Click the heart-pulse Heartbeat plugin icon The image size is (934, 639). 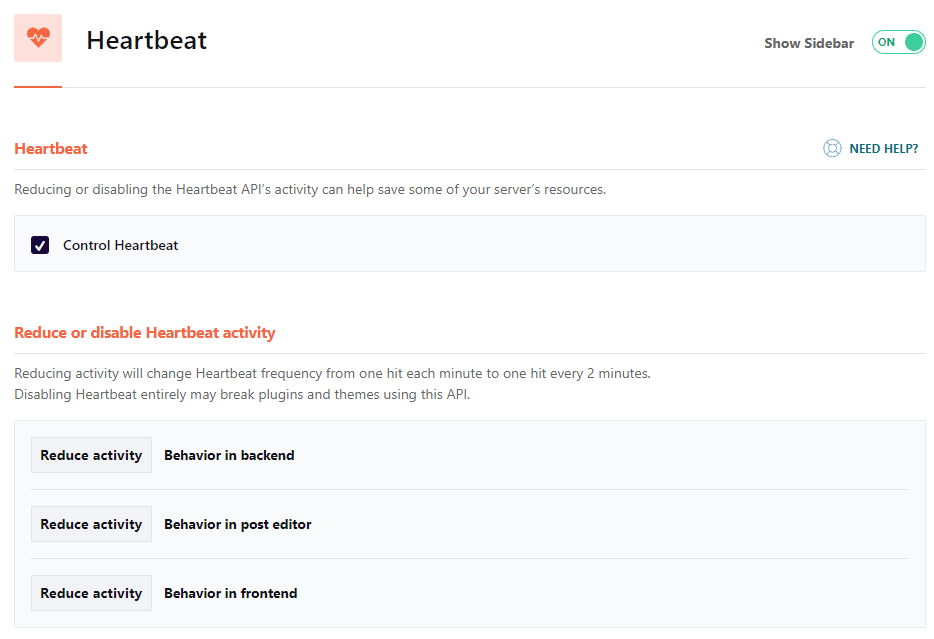coord(37,37)
